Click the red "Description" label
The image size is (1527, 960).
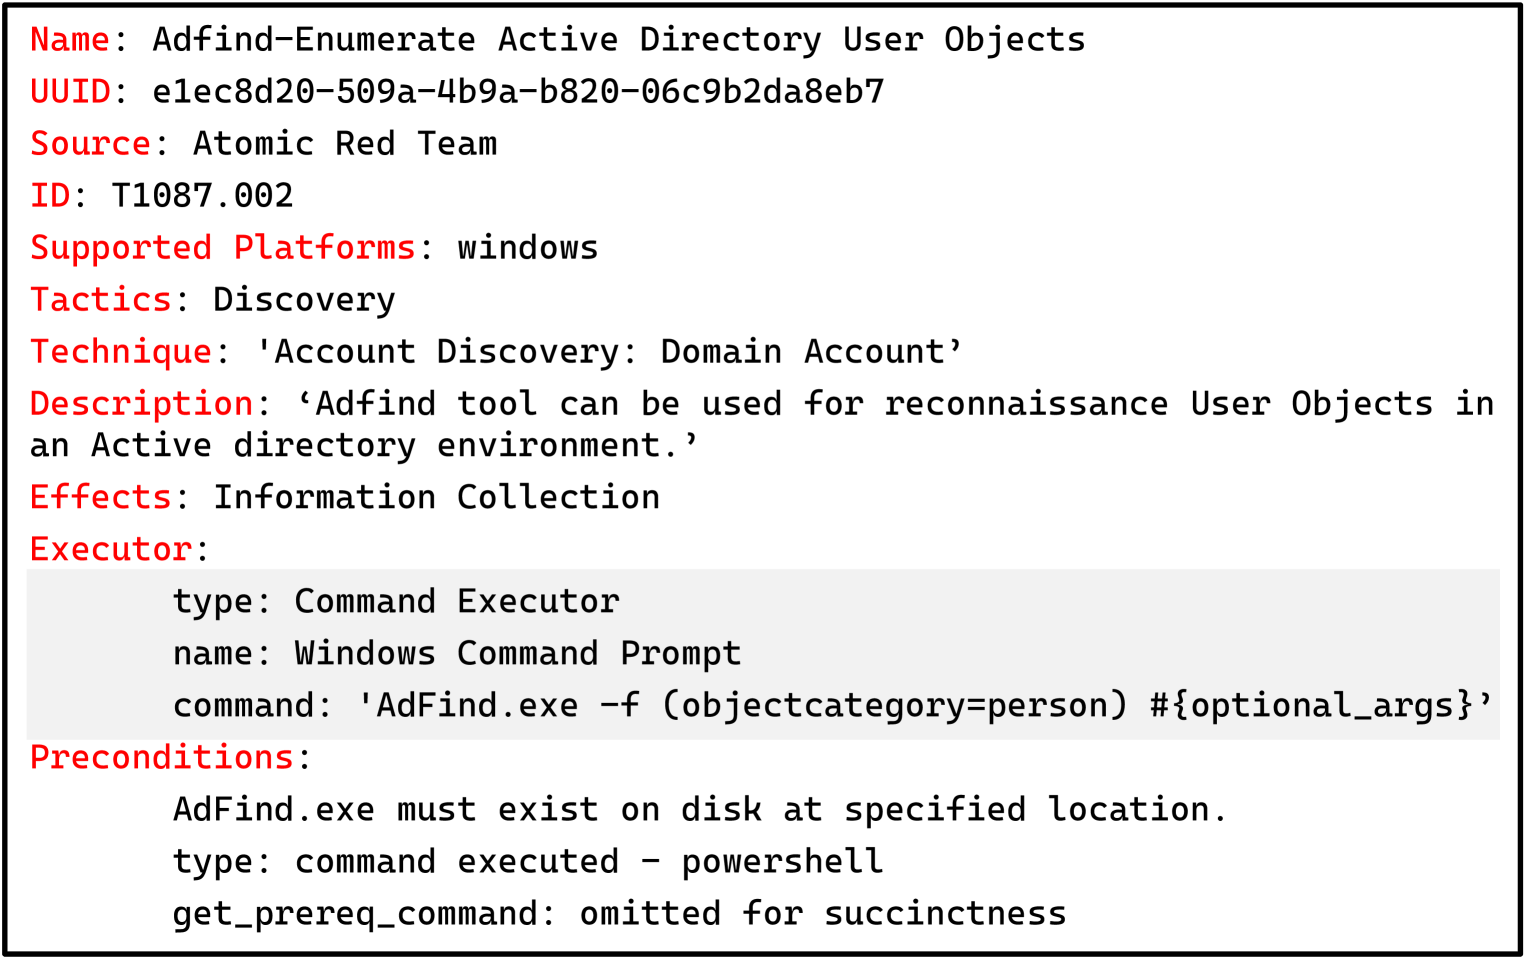pos(141,404)
